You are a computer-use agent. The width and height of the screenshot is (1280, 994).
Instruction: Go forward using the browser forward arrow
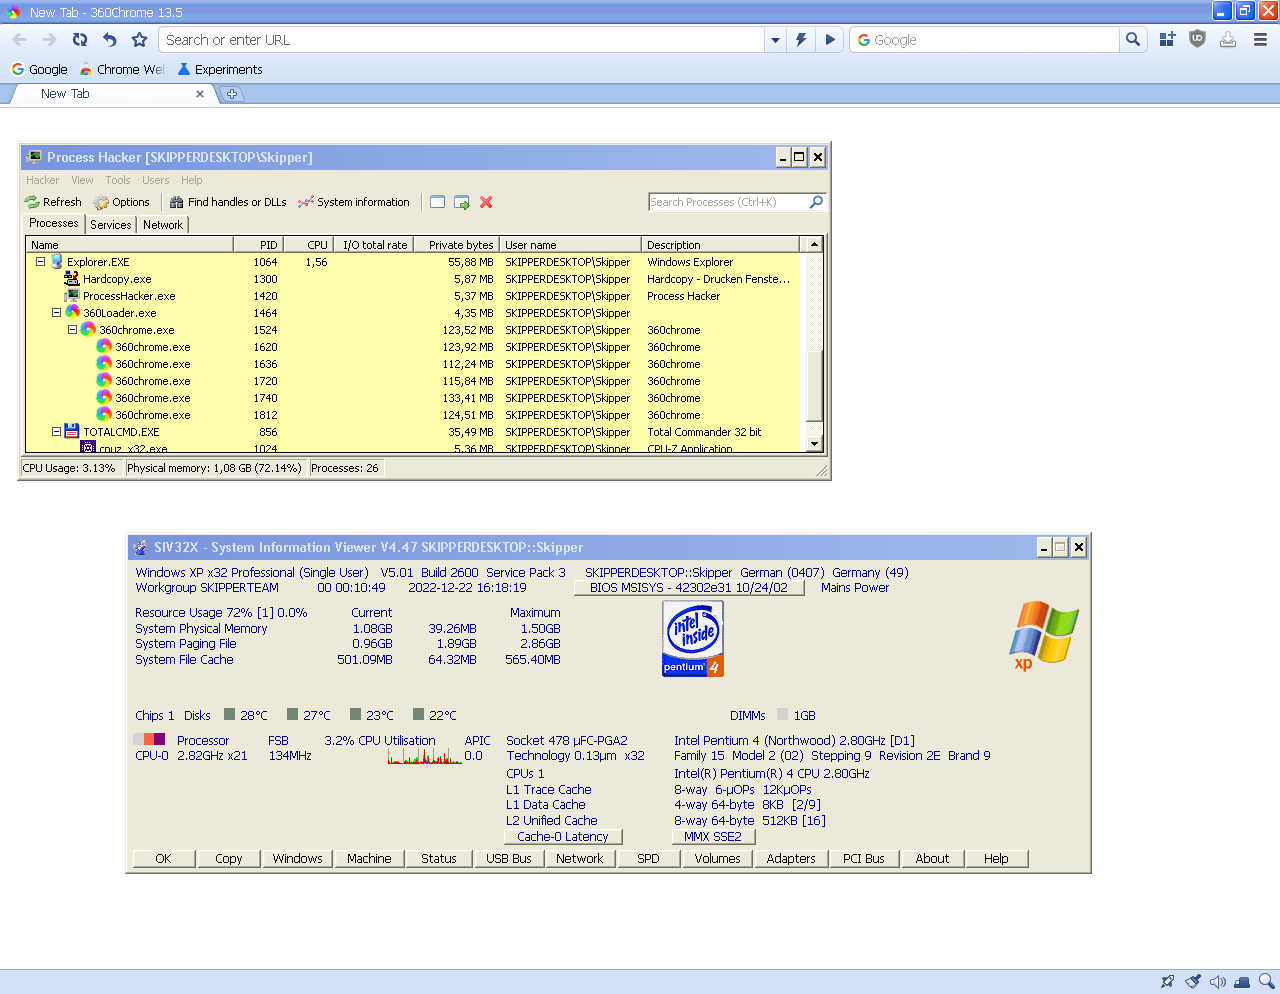(x=50, y=40)
